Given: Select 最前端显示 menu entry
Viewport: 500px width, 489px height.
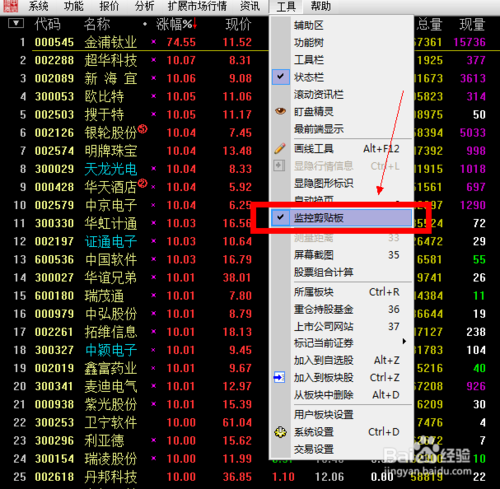Looking at the screenshot, I should point(318,129).
